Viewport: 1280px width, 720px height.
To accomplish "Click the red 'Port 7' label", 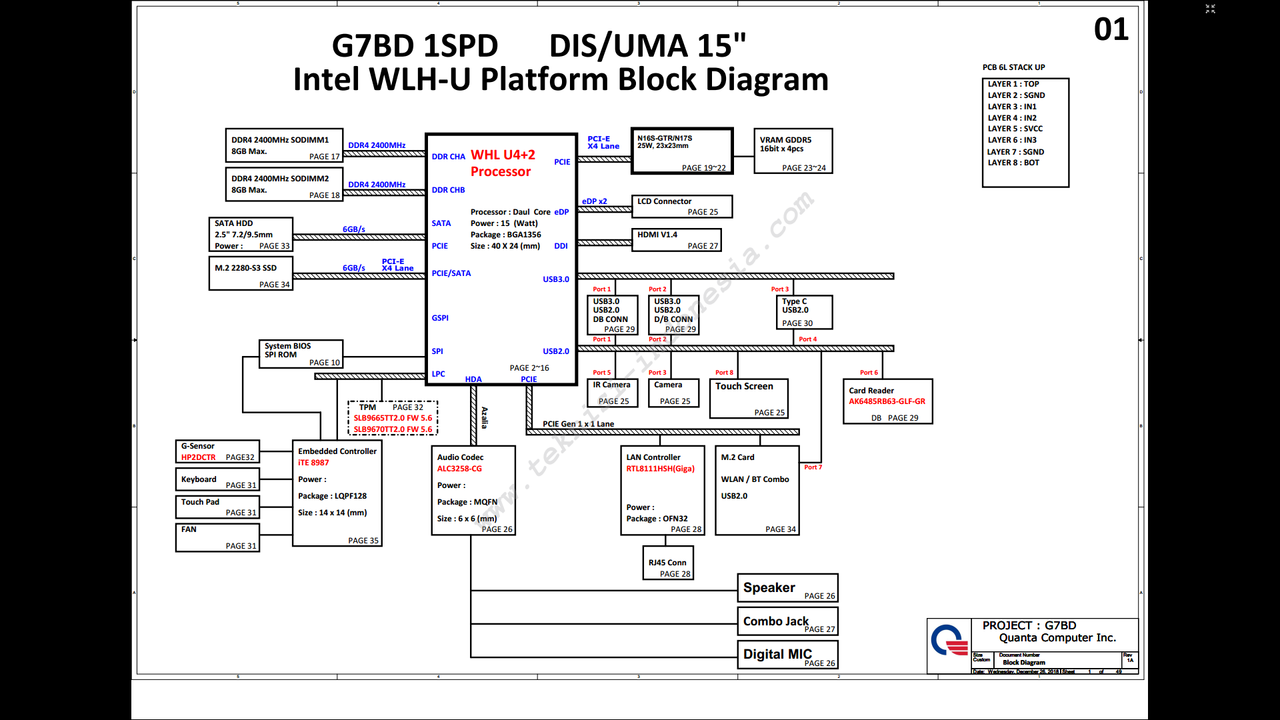I will click(x=813, y=467).
